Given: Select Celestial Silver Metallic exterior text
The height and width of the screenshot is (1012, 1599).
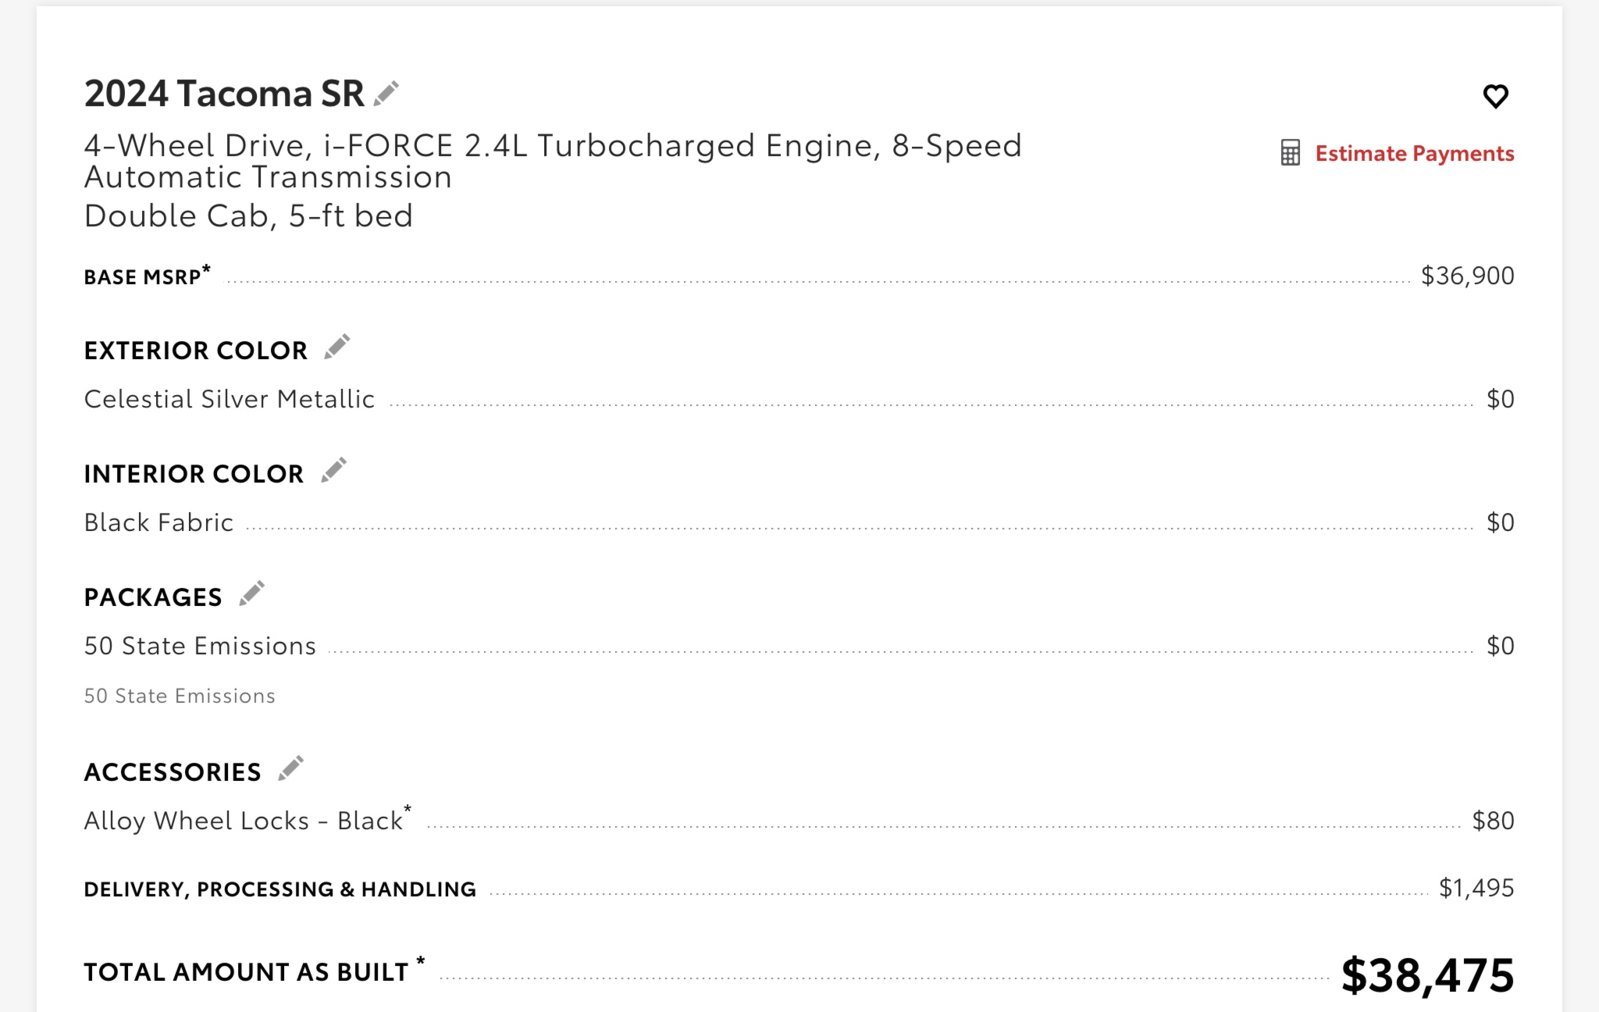Looking at the screenshot, I should pos(229,399).
